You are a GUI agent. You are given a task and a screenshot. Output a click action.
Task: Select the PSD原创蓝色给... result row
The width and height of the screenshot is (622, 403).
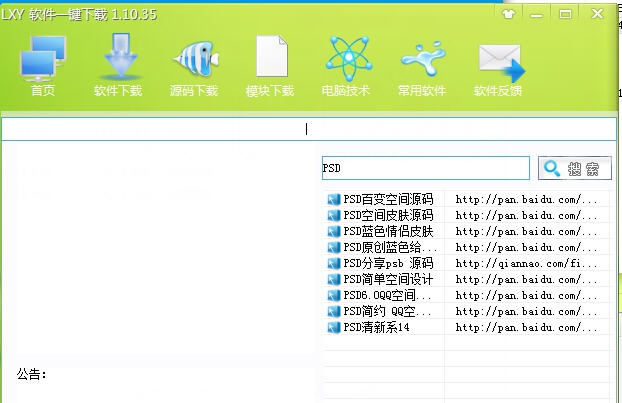point(466,247)
